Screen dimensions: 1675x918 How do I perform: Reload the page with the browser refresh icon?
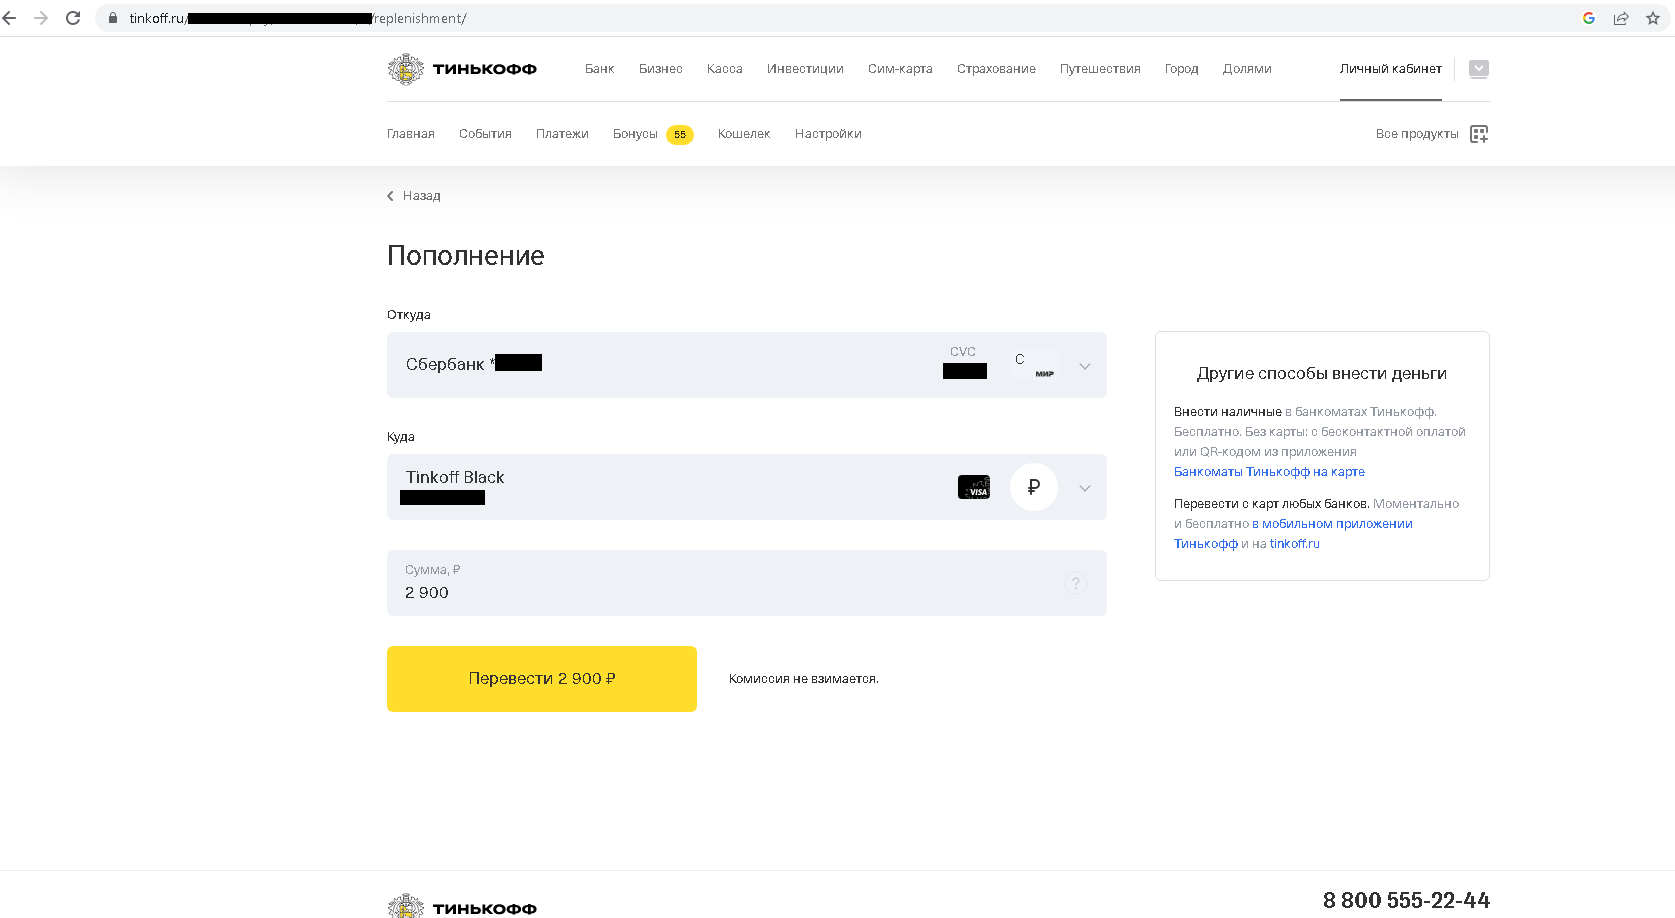tap(73, 18)
